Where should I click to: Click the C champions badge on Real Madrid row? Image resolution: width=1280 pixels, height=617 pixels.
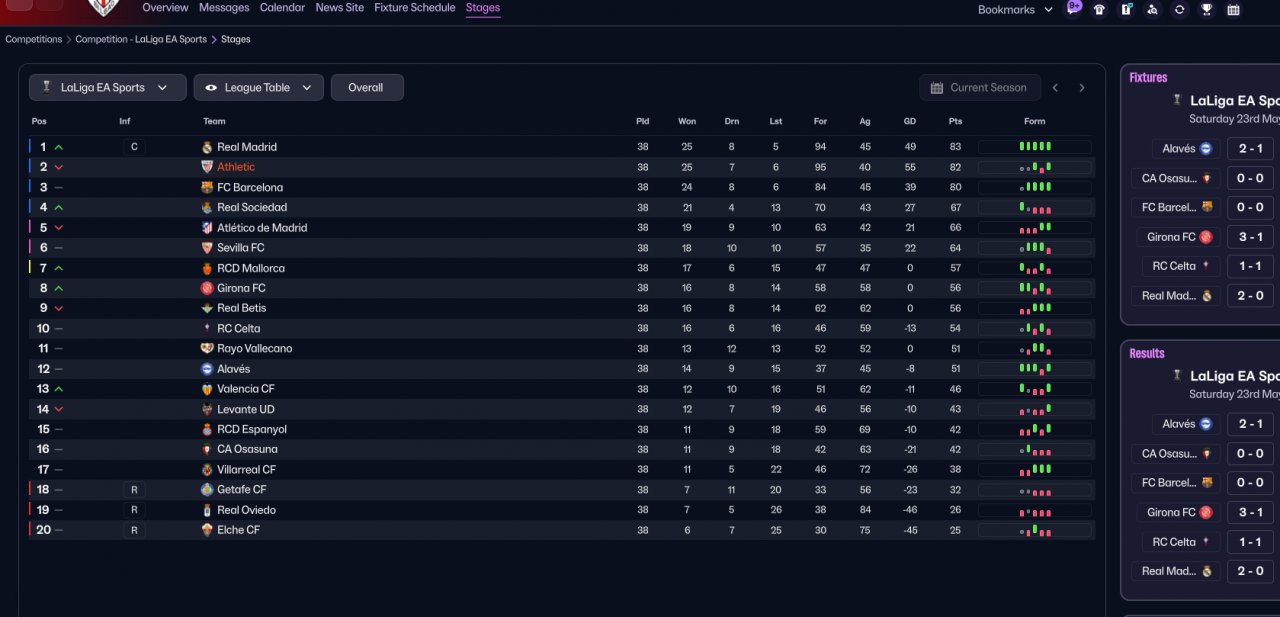(x=134, y=147)
